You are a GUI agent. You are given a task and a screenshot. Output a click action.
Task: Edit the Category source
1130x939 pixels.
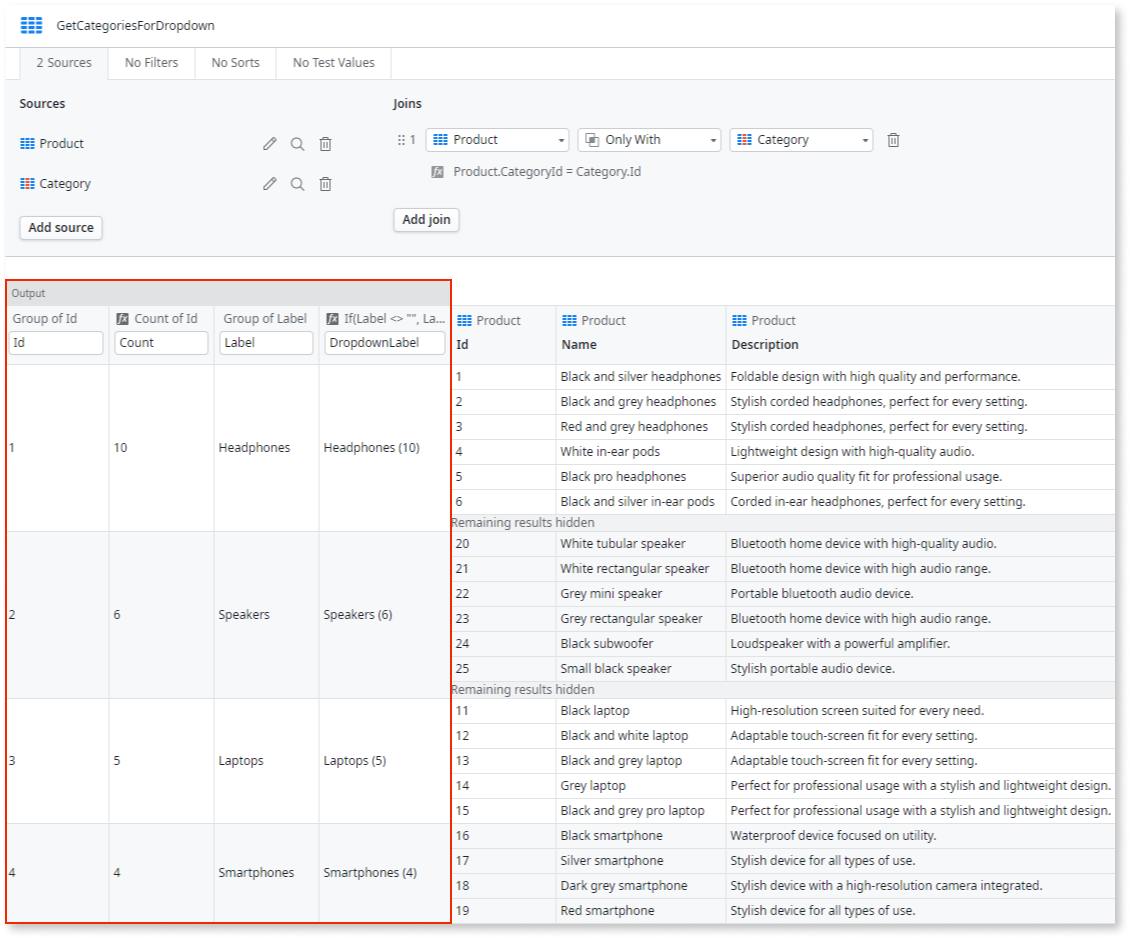pos(269,183)
